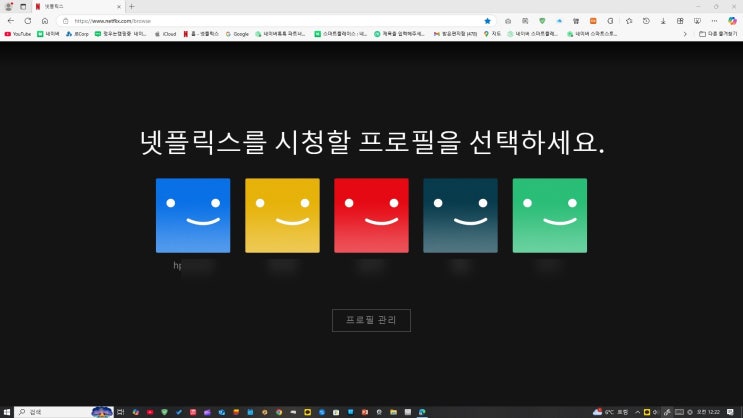Screen dimensions: 743x418
Task: Open the Edge profile avatar icon
Action: click(x=8, y=7)
